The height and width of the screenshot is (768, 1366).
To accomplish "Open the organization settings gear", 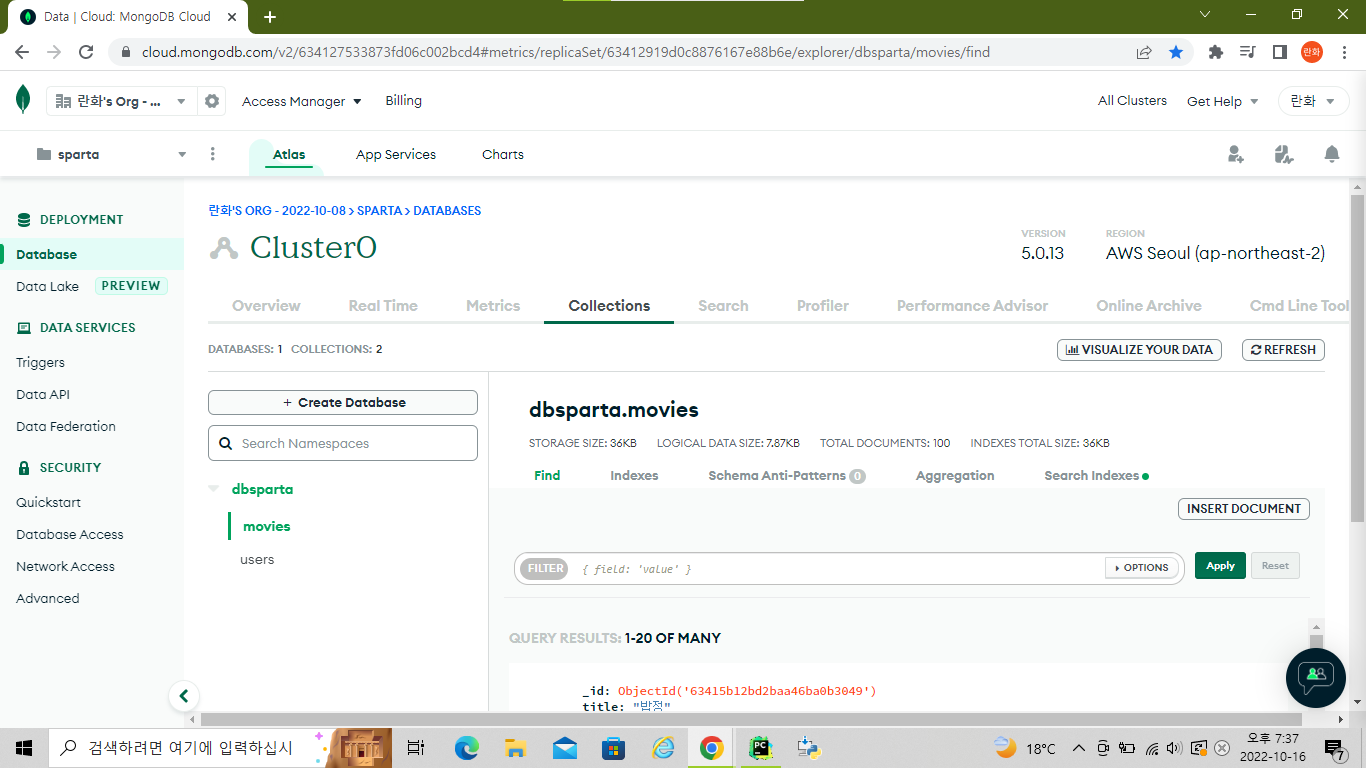I will (x=211, y=101).
